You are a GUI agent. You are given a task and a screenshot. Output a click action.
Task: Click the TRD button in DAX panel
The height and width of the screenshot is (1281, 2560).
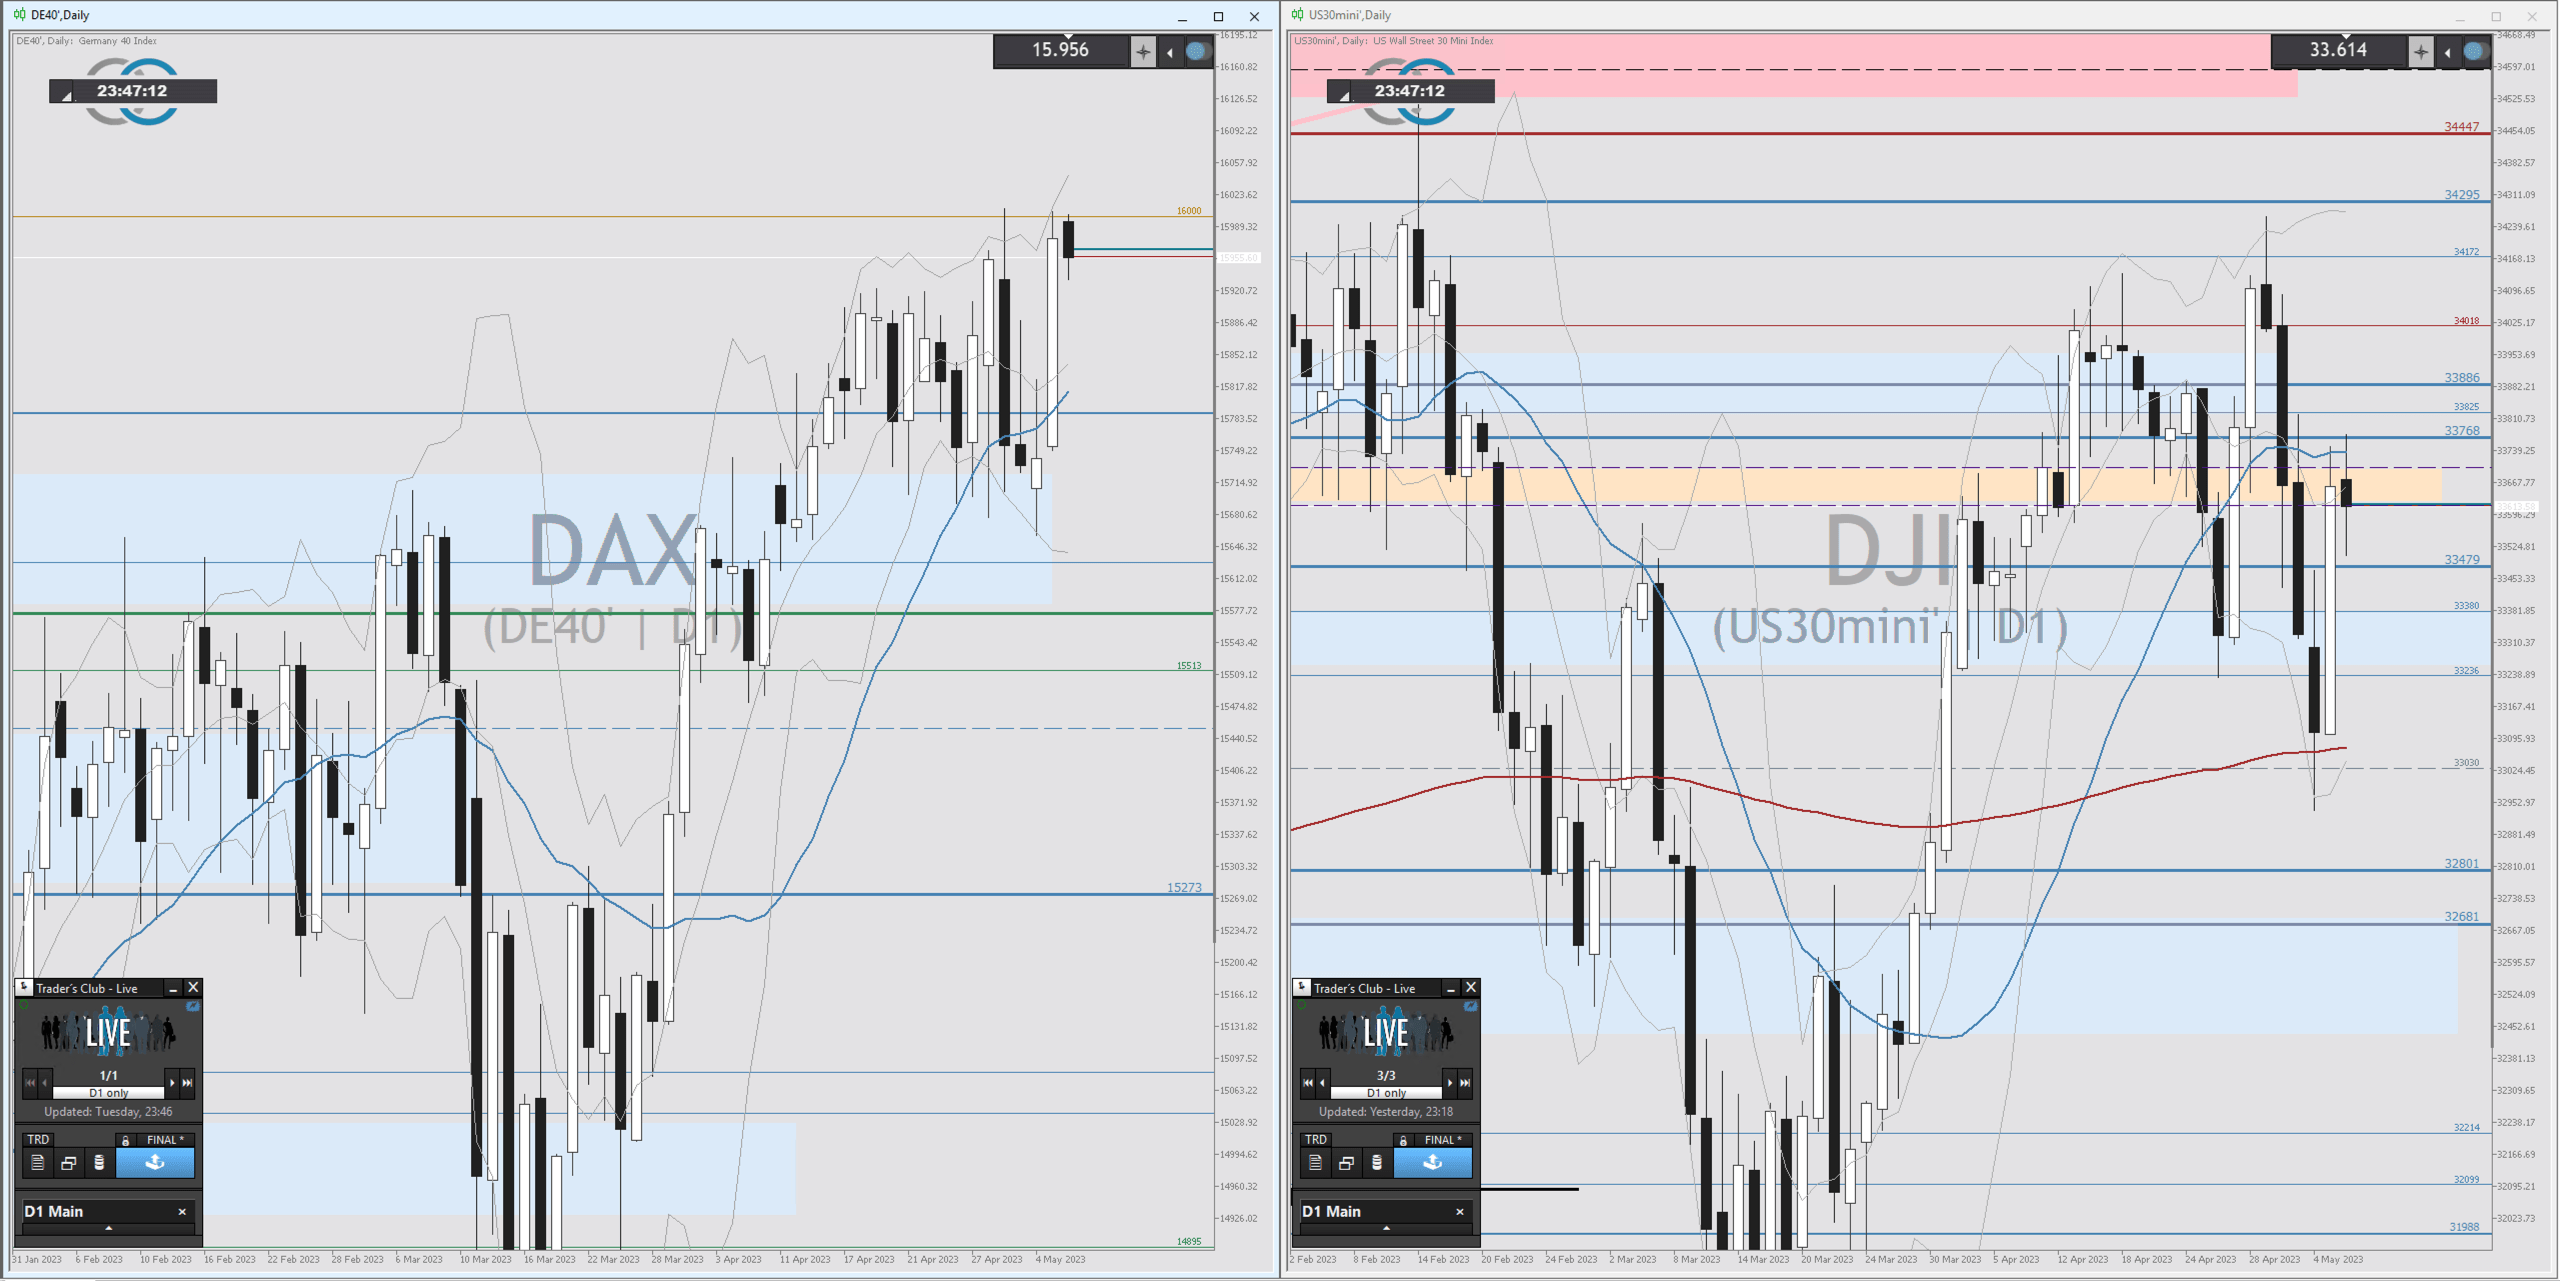coord(38,1140)
